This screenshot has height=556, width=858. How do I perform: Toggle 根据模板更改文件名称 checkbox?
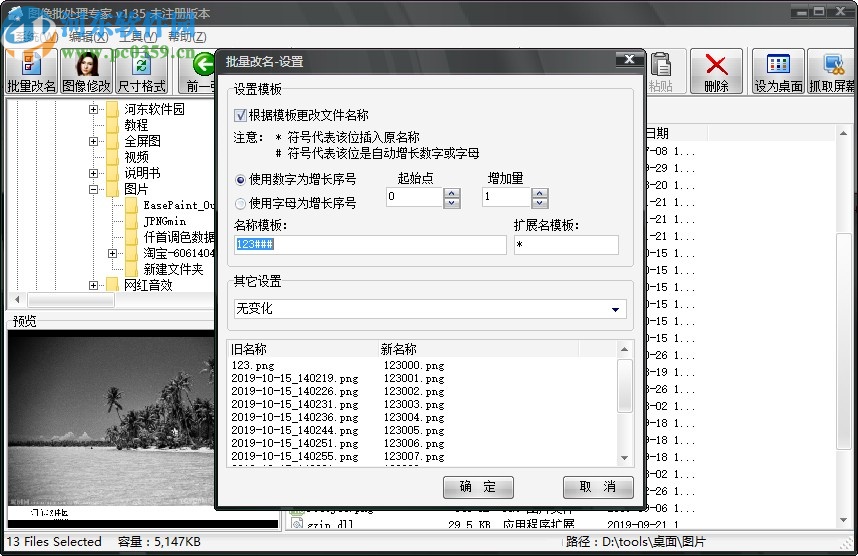click(240, 115)
